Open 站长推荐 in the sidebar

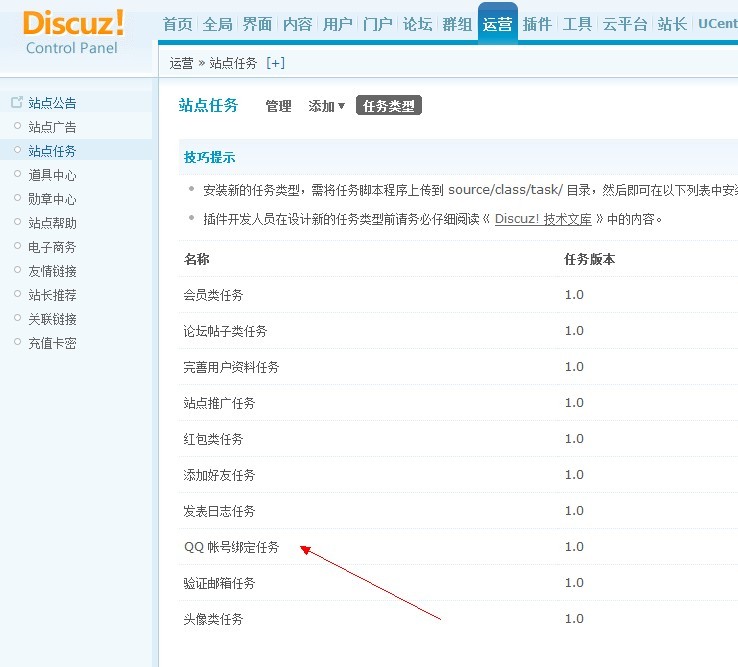pyautogui.click(x=52, y=295)
